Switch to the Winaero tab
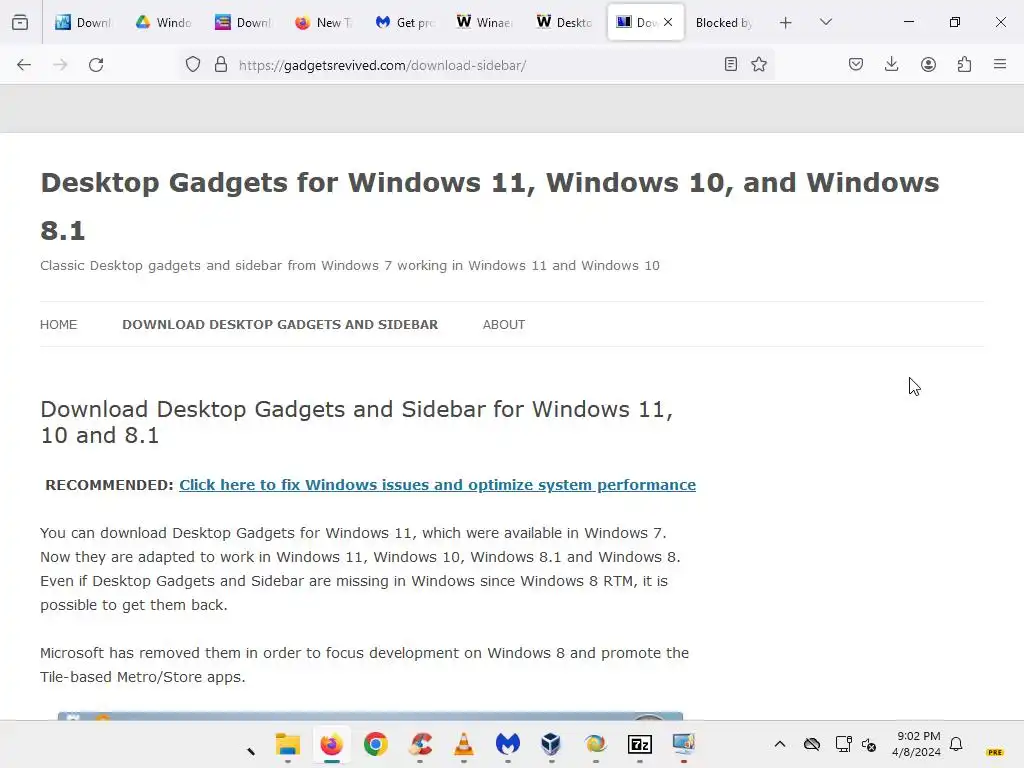This screenshot has width=1024, height=768. click(x=483, y=22)
